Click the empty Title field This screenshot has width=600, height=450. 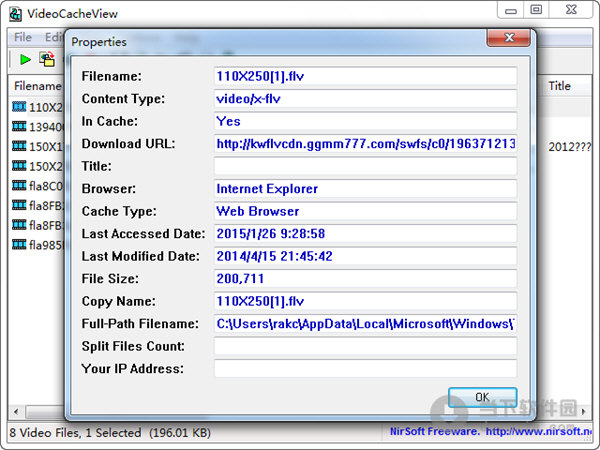coord(365,166)
